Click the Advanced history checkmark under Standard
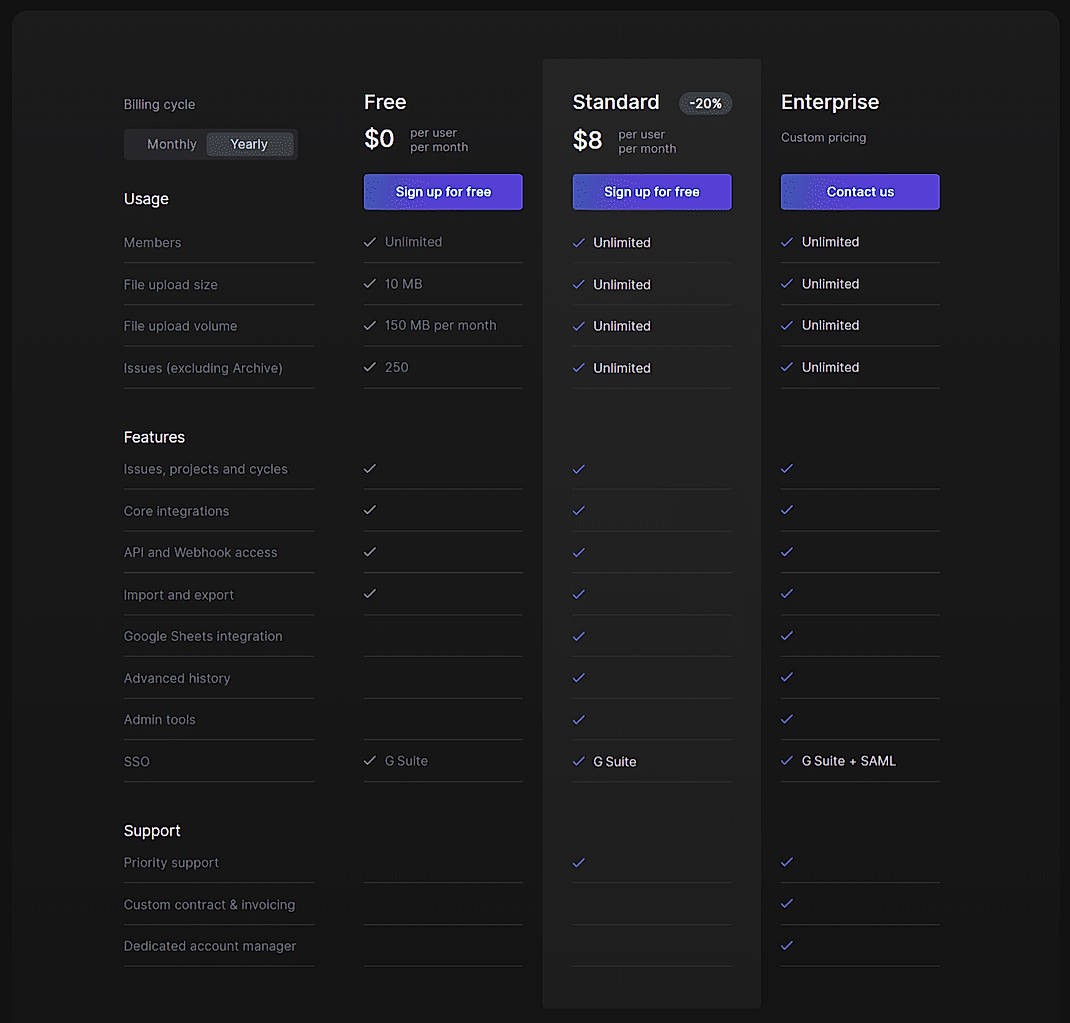This screenshot has width=1070, height=1023. pos(579,678)
